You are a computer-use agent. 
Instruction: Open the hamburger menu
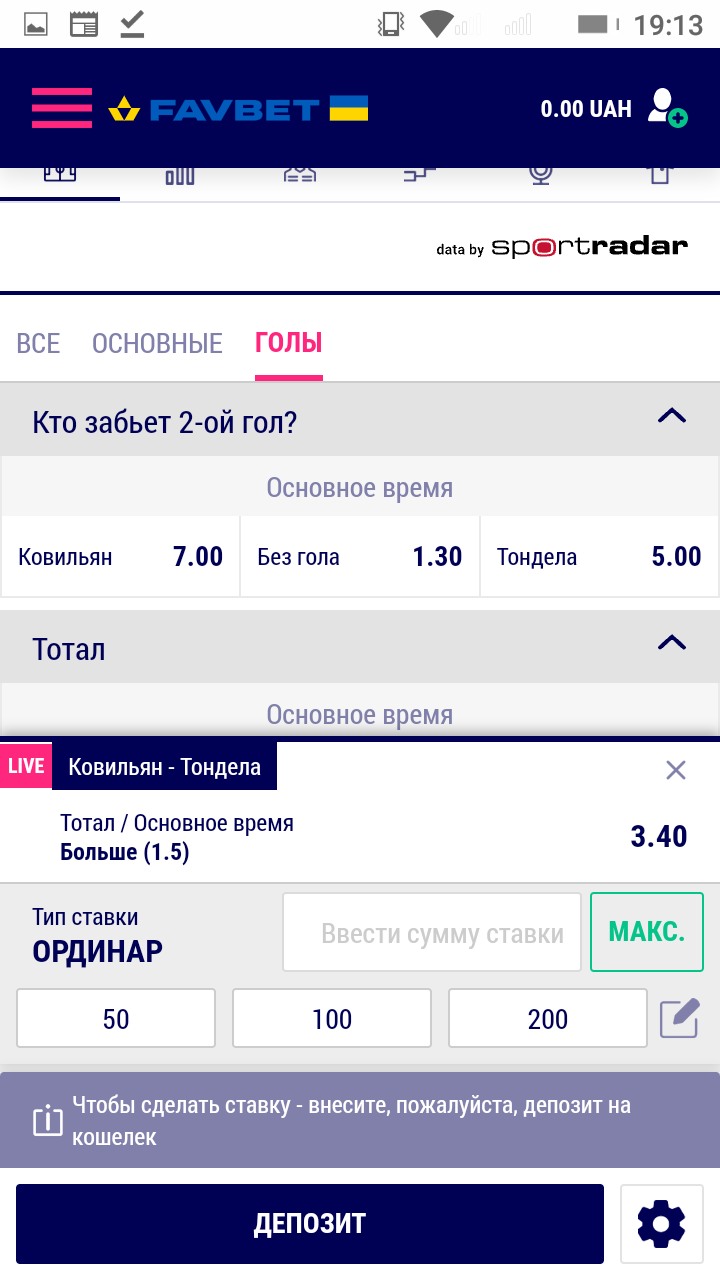tap(61, 108)
